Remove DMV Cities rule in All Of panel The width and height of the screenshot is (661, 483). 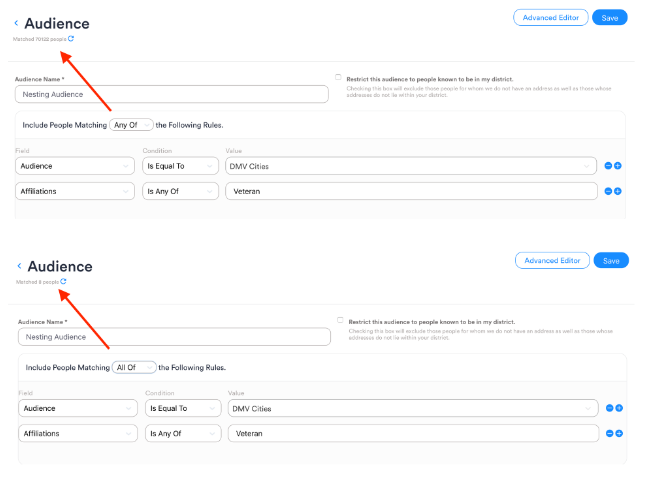coord(611,408)
